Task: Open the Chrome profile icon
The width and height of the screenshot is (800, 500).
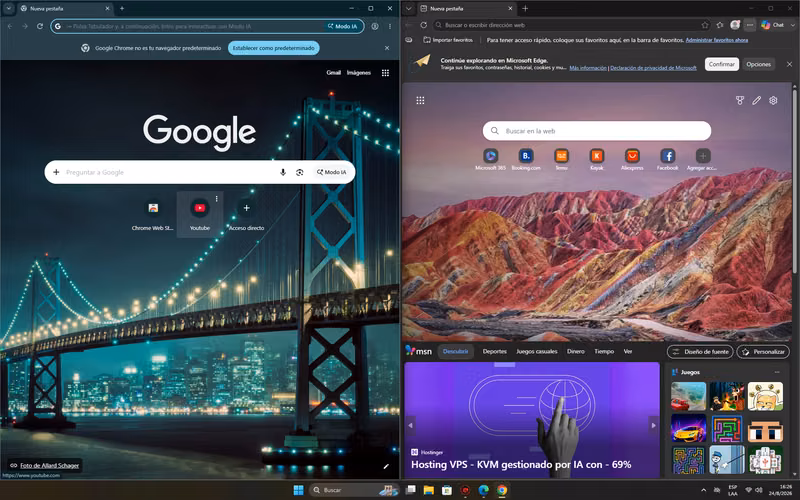Action: 375,26
